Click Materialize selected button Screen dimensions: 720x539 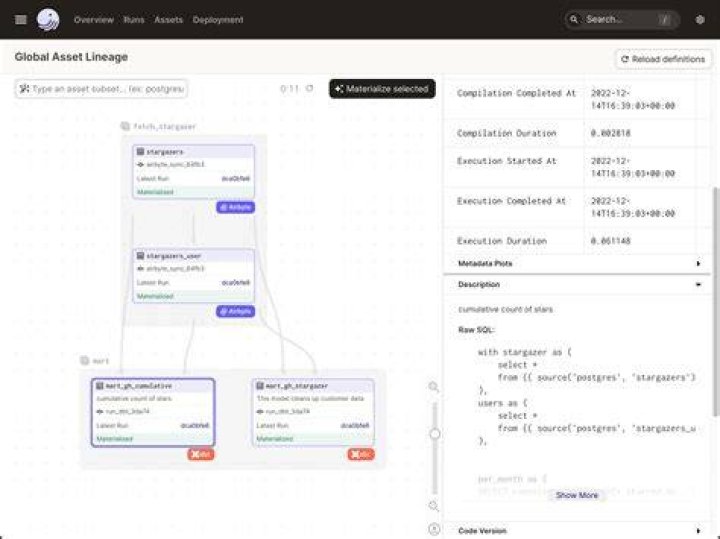point(382,89)
